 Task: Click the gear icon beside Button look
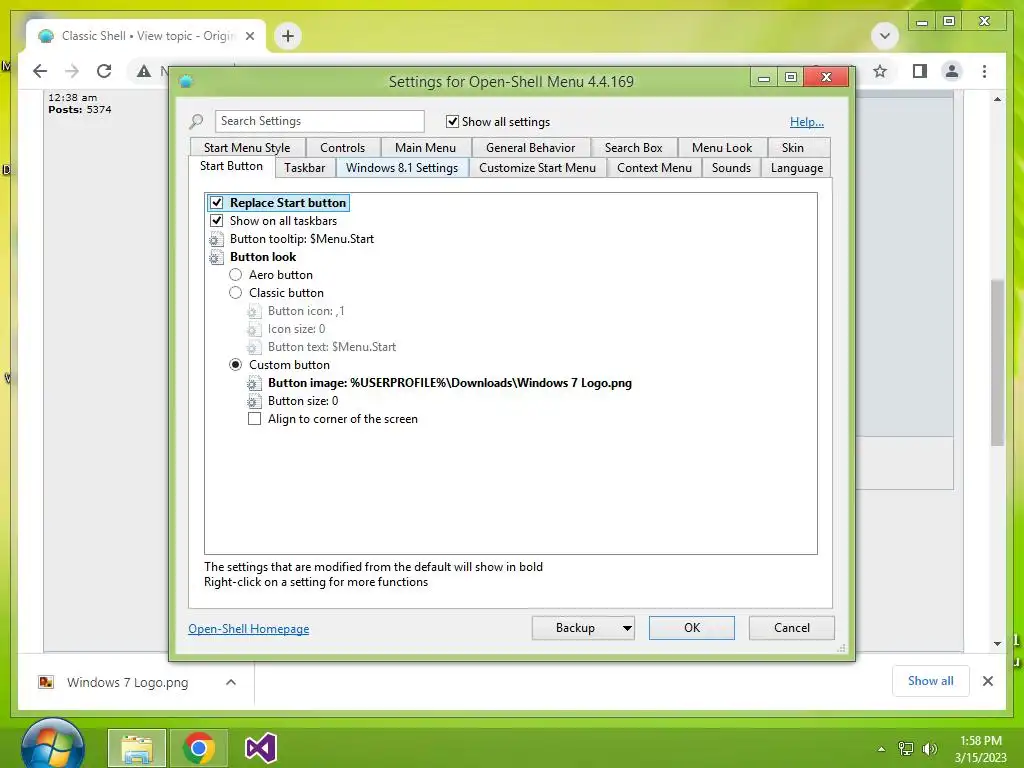(x=216, y=257)
